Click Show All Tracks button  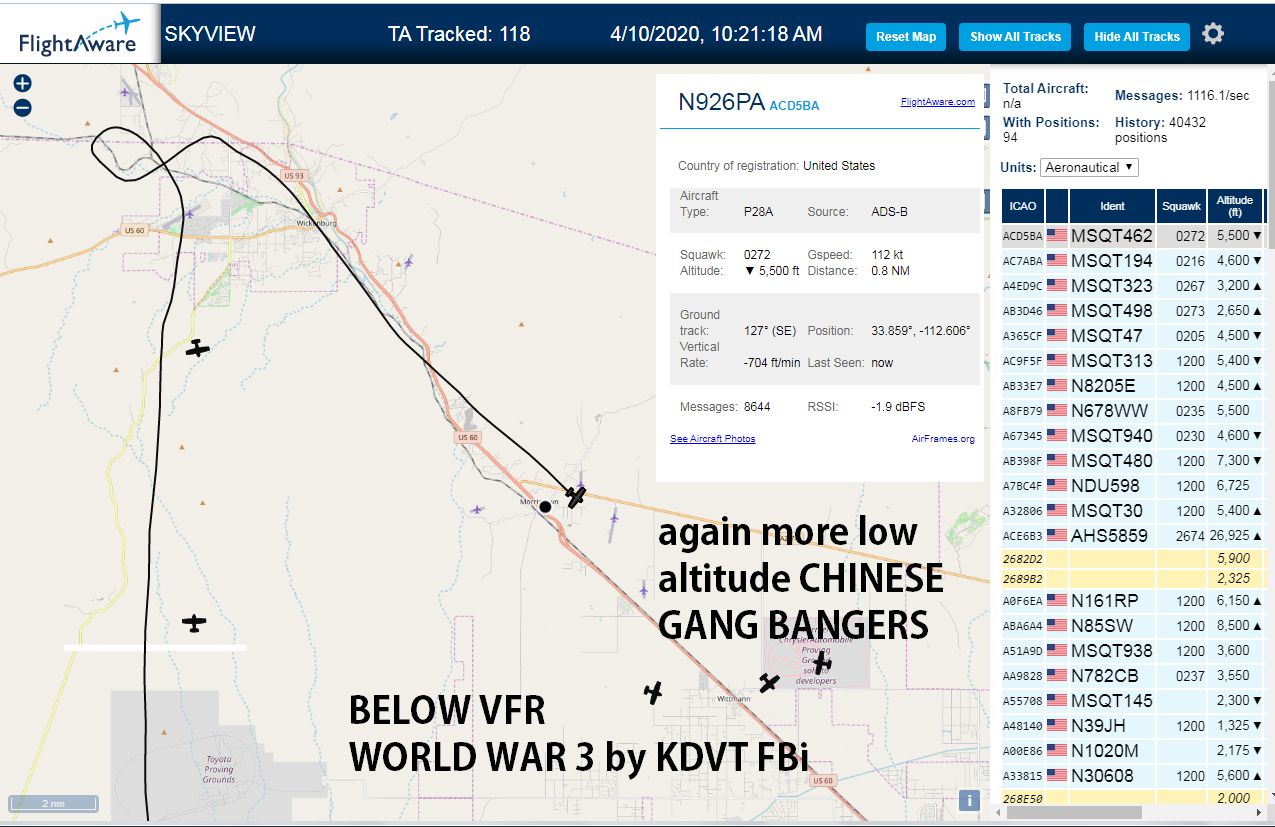1015,37
